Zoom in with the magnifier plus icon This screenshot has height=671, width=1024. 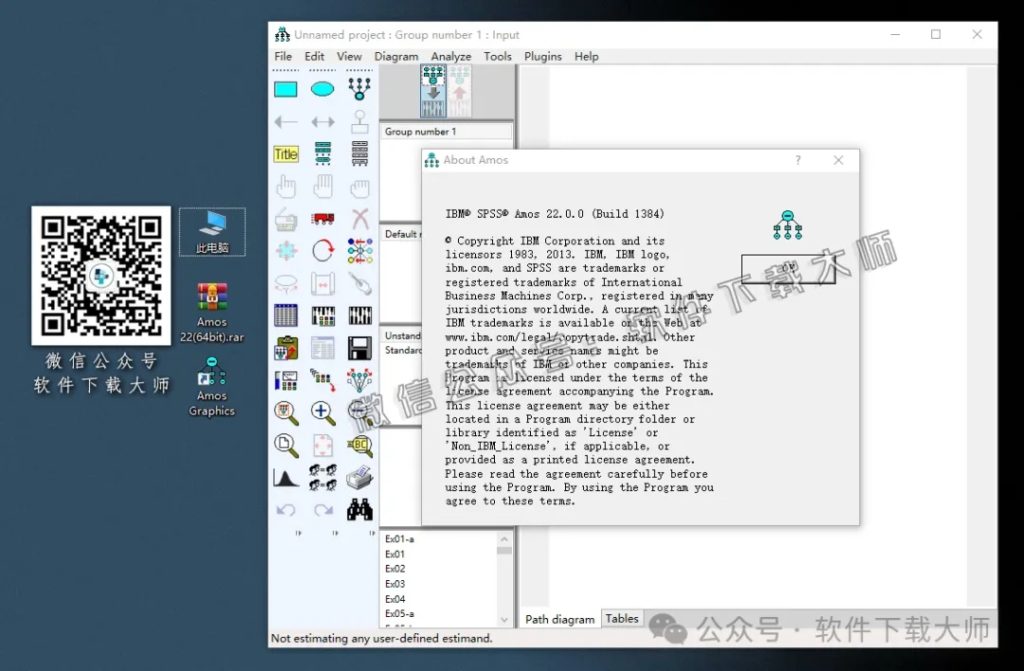(322, 411)
